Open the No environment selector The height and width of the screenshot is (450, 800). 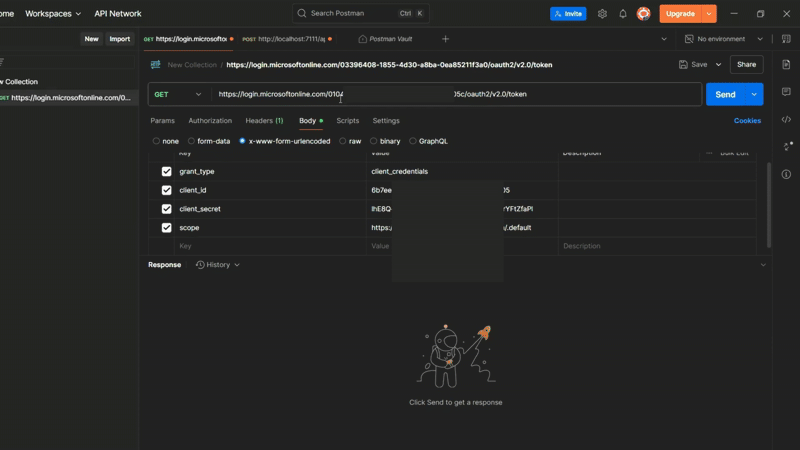tap(724, 39)
